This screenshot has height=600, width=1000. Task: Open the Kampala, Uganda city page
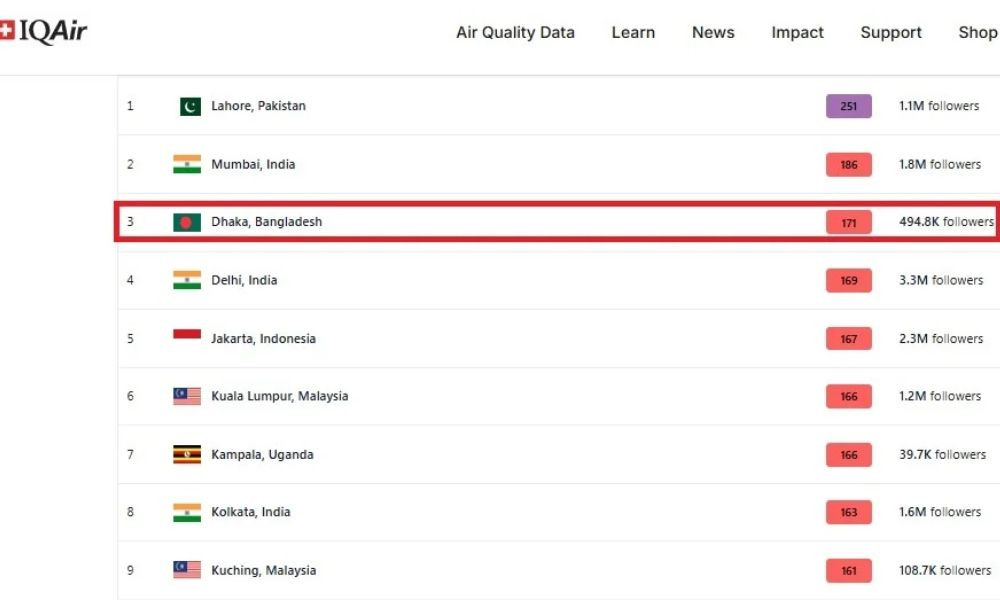[262, 455]
